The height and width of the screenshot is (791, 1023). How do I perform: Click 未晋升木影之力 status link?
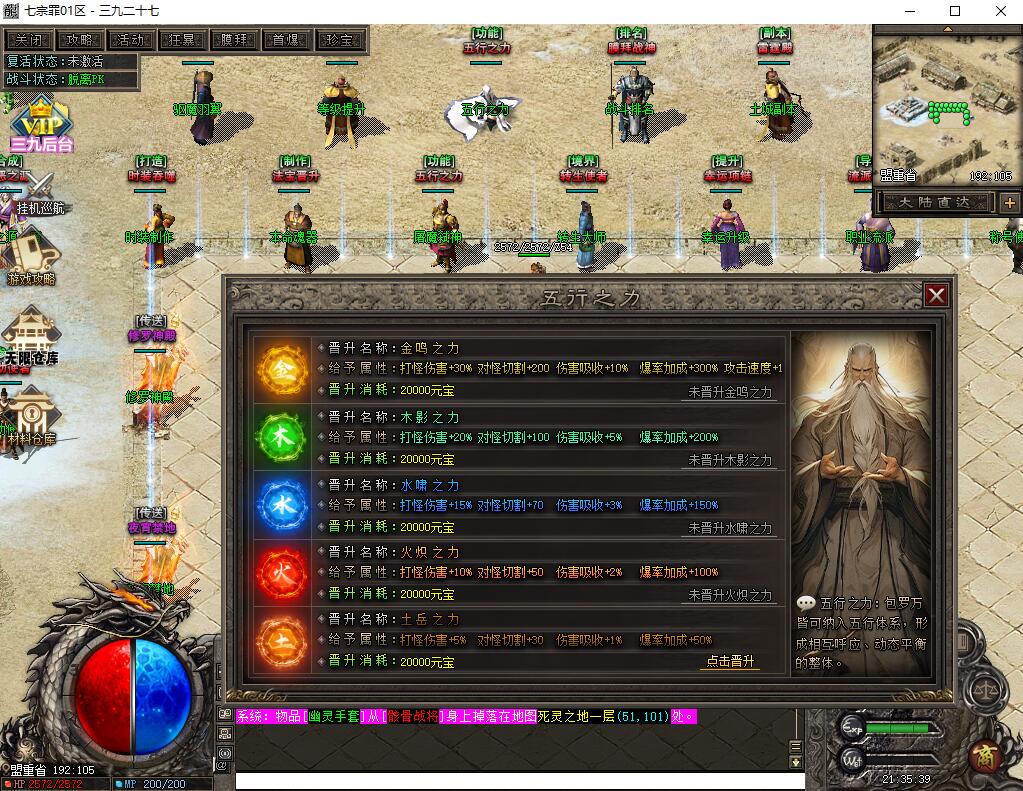tap(730, 460)
